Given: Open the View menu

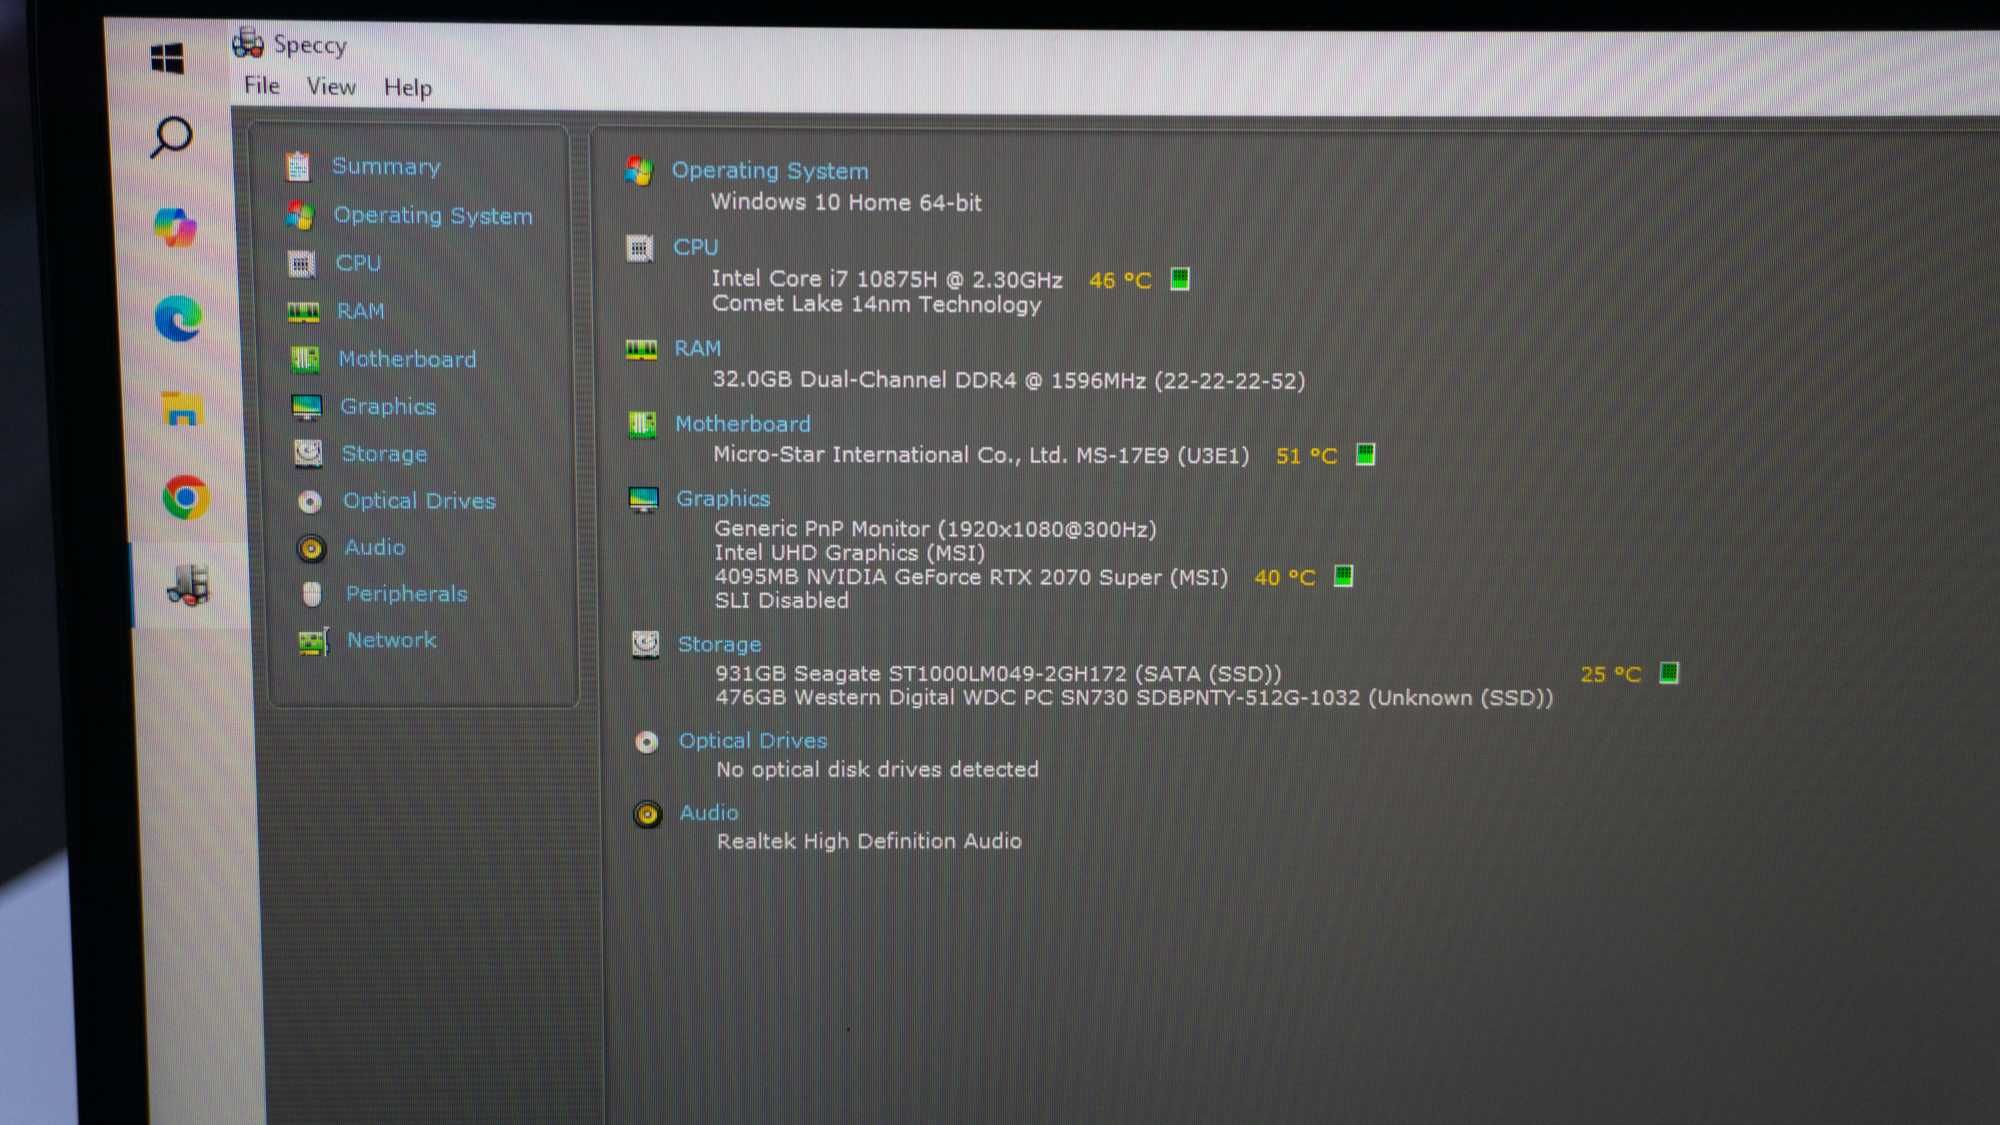Looking at the screenshot, I should pyautogui.click(x=331, y=87).
